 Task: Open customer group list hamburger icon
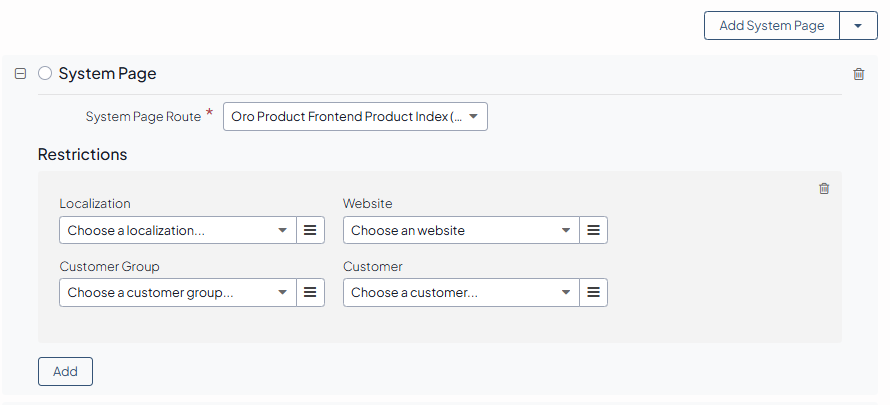(x=310, y=293)
